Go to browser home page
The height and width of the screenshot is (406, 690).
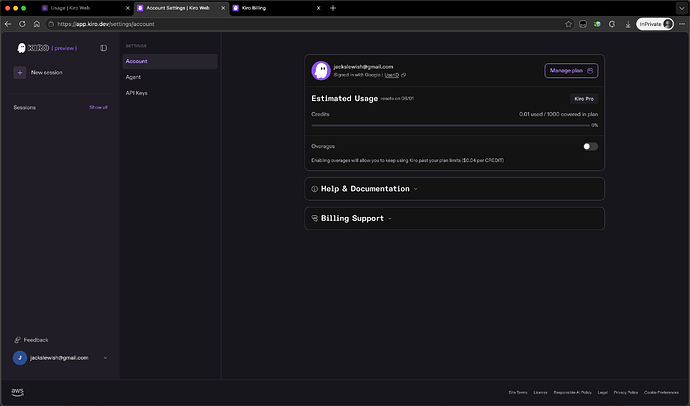(x=37, y=24)
